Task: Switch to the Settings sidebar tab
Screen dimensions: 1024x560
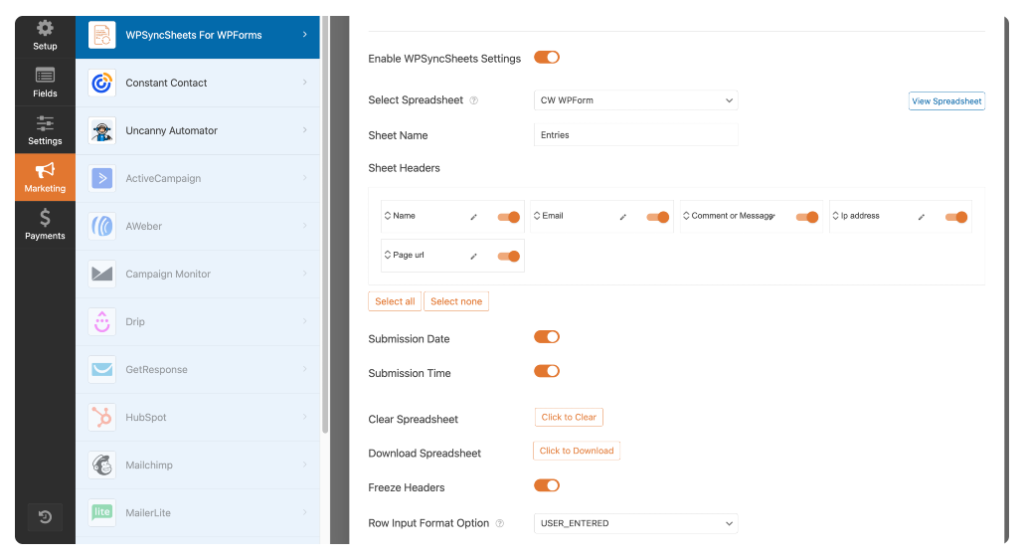Action: coord(45,131)
